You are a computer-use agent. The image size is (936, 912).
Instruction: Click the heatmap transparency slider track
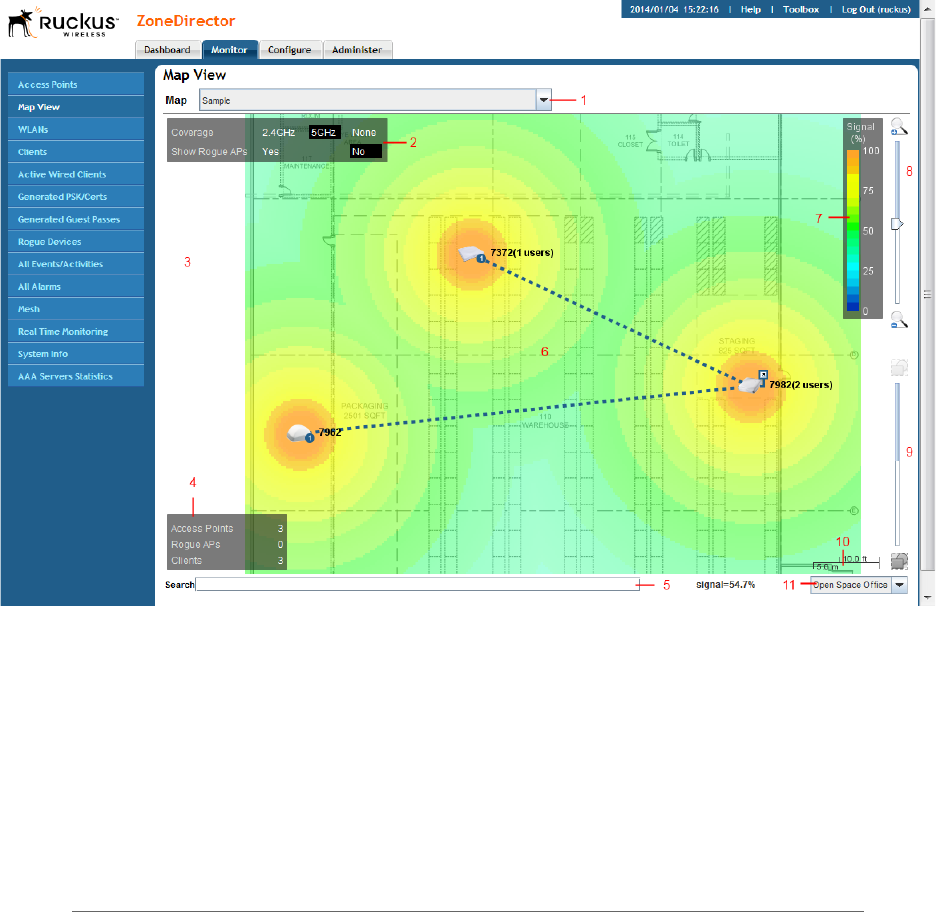tap(897, 463)
